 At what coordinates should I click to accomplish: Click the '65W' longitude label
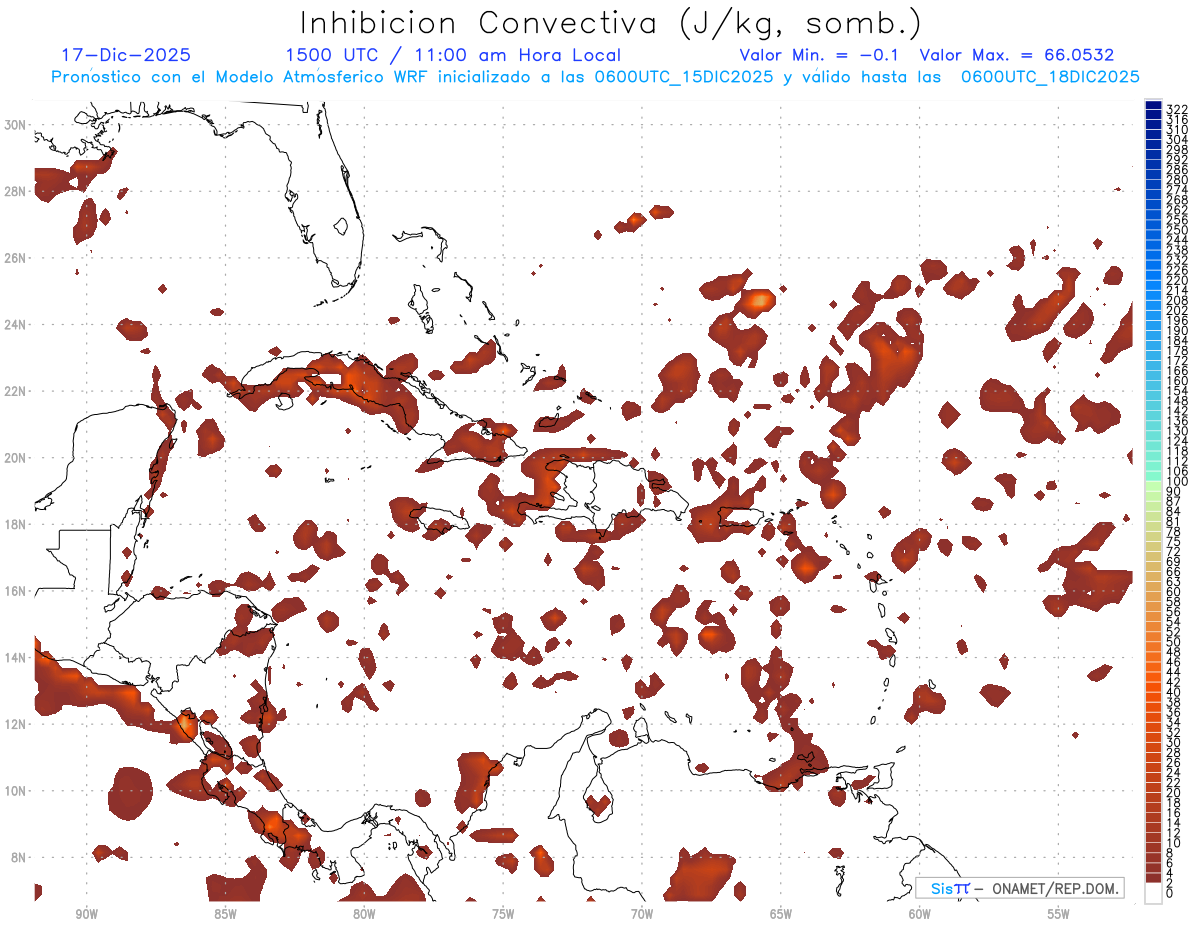(781, 914)
